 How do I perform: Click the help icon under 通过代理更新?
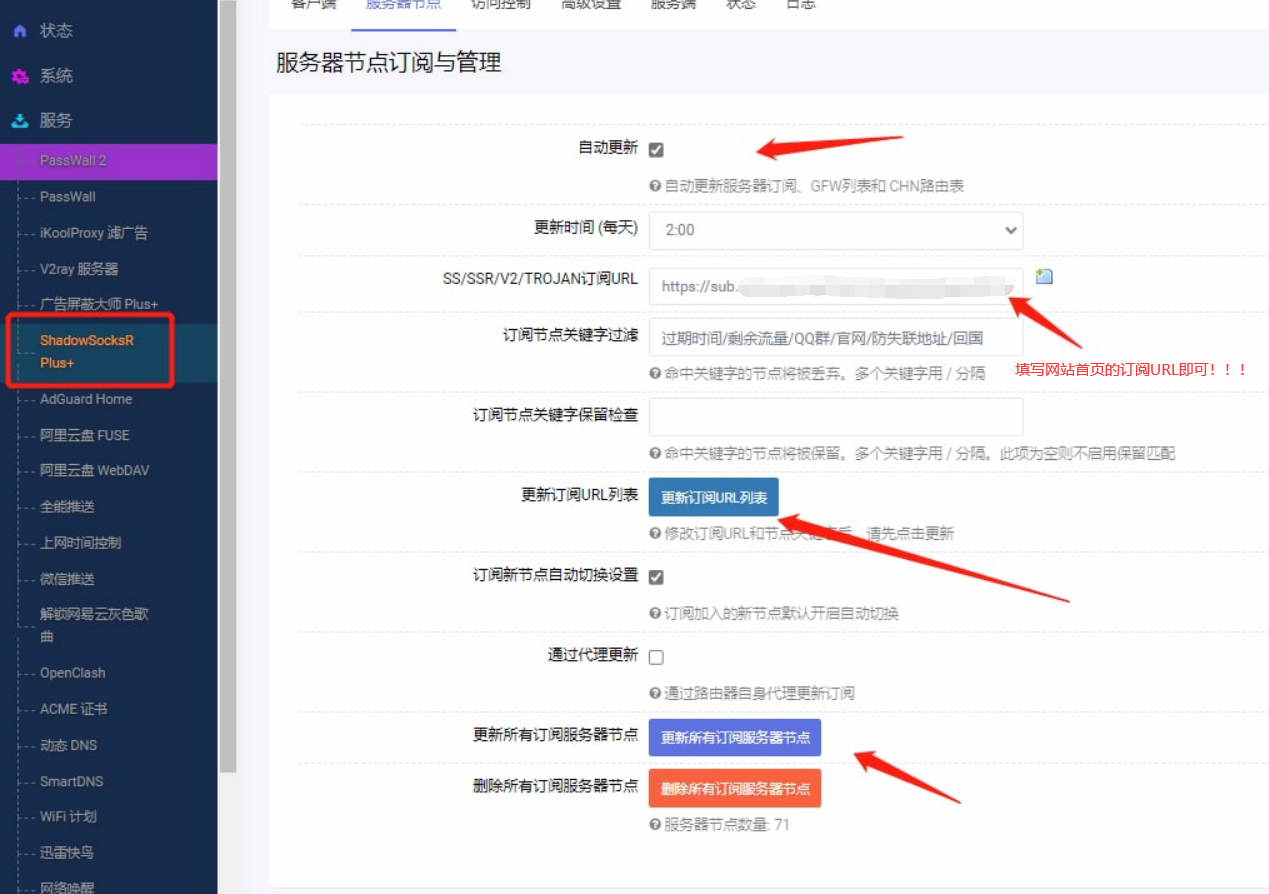pyautogui.click(x=655, y=693)
